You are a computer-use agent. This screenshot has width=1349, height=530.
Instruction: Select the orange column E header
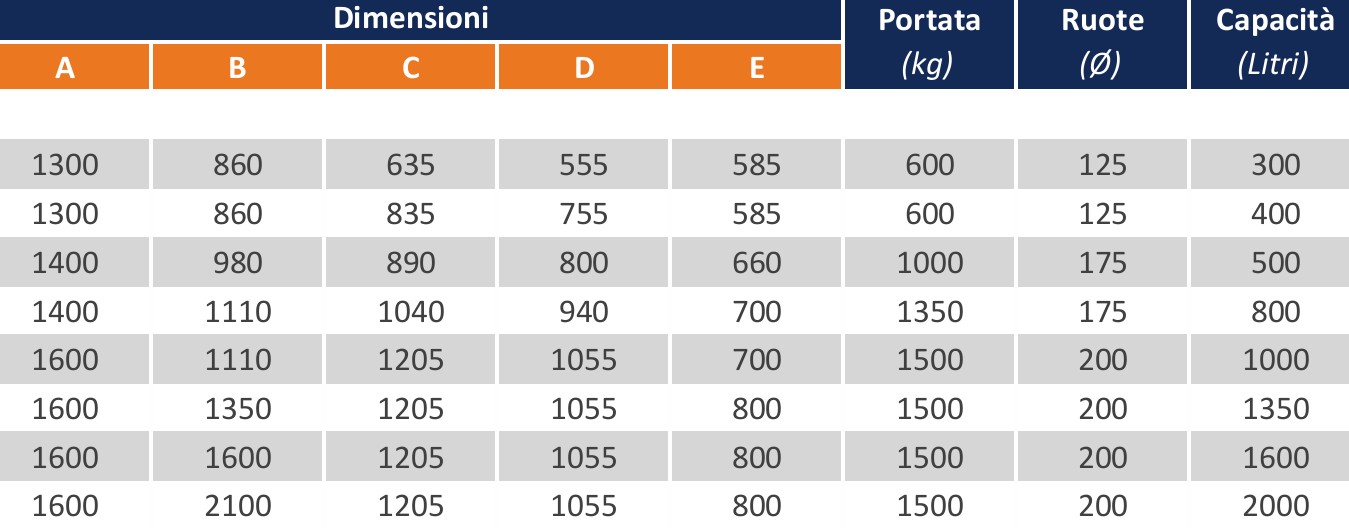[x=756, y=67]
